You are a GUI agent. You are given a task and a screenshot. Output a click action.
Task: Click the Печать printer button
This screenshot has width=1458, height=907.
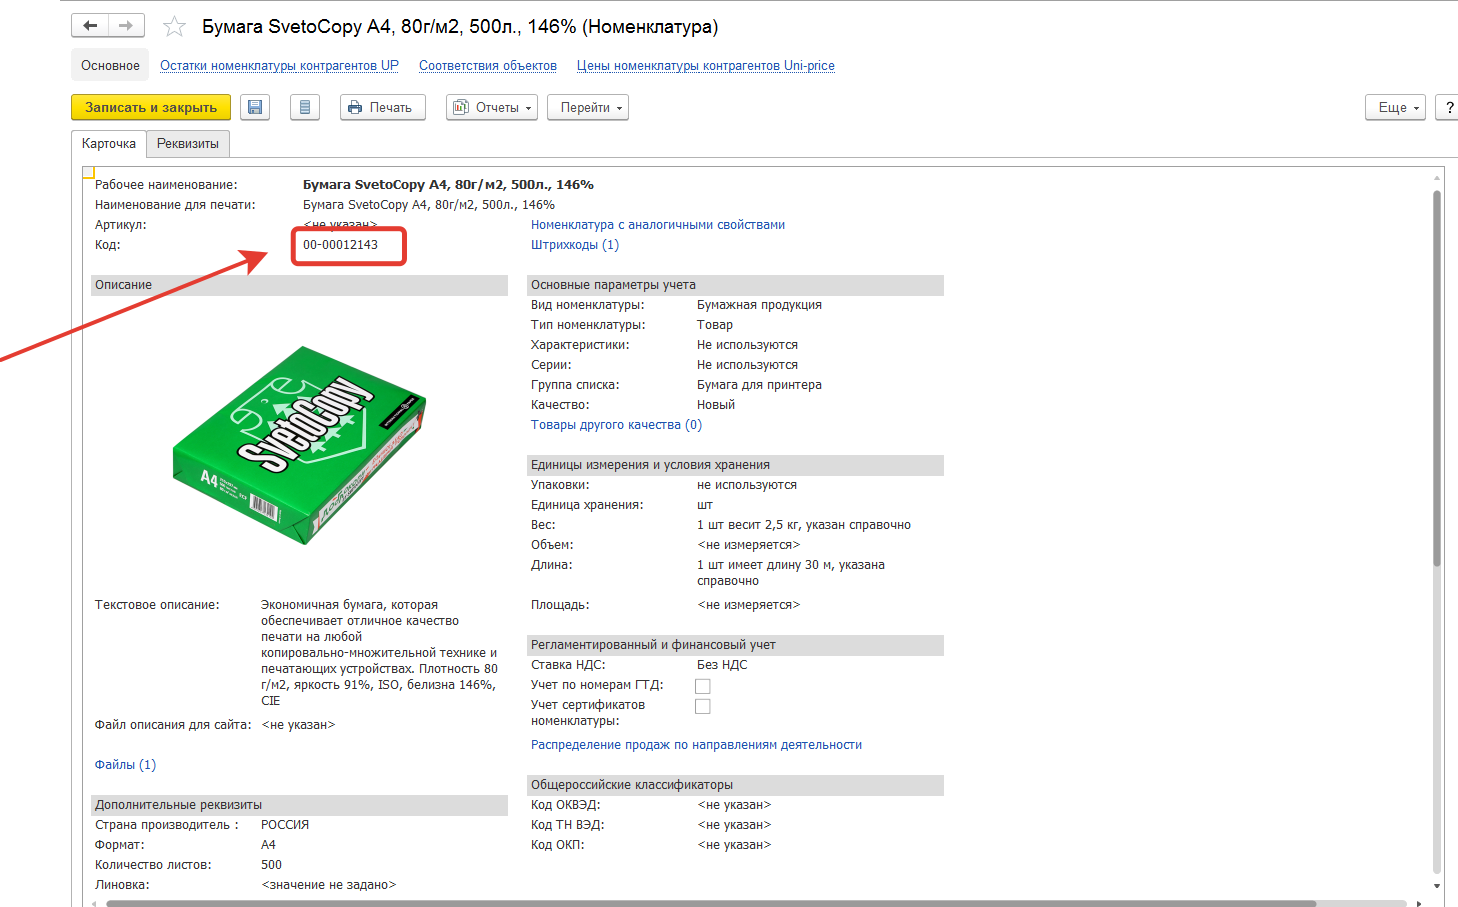pyautogui.click(x=382, y=107)
